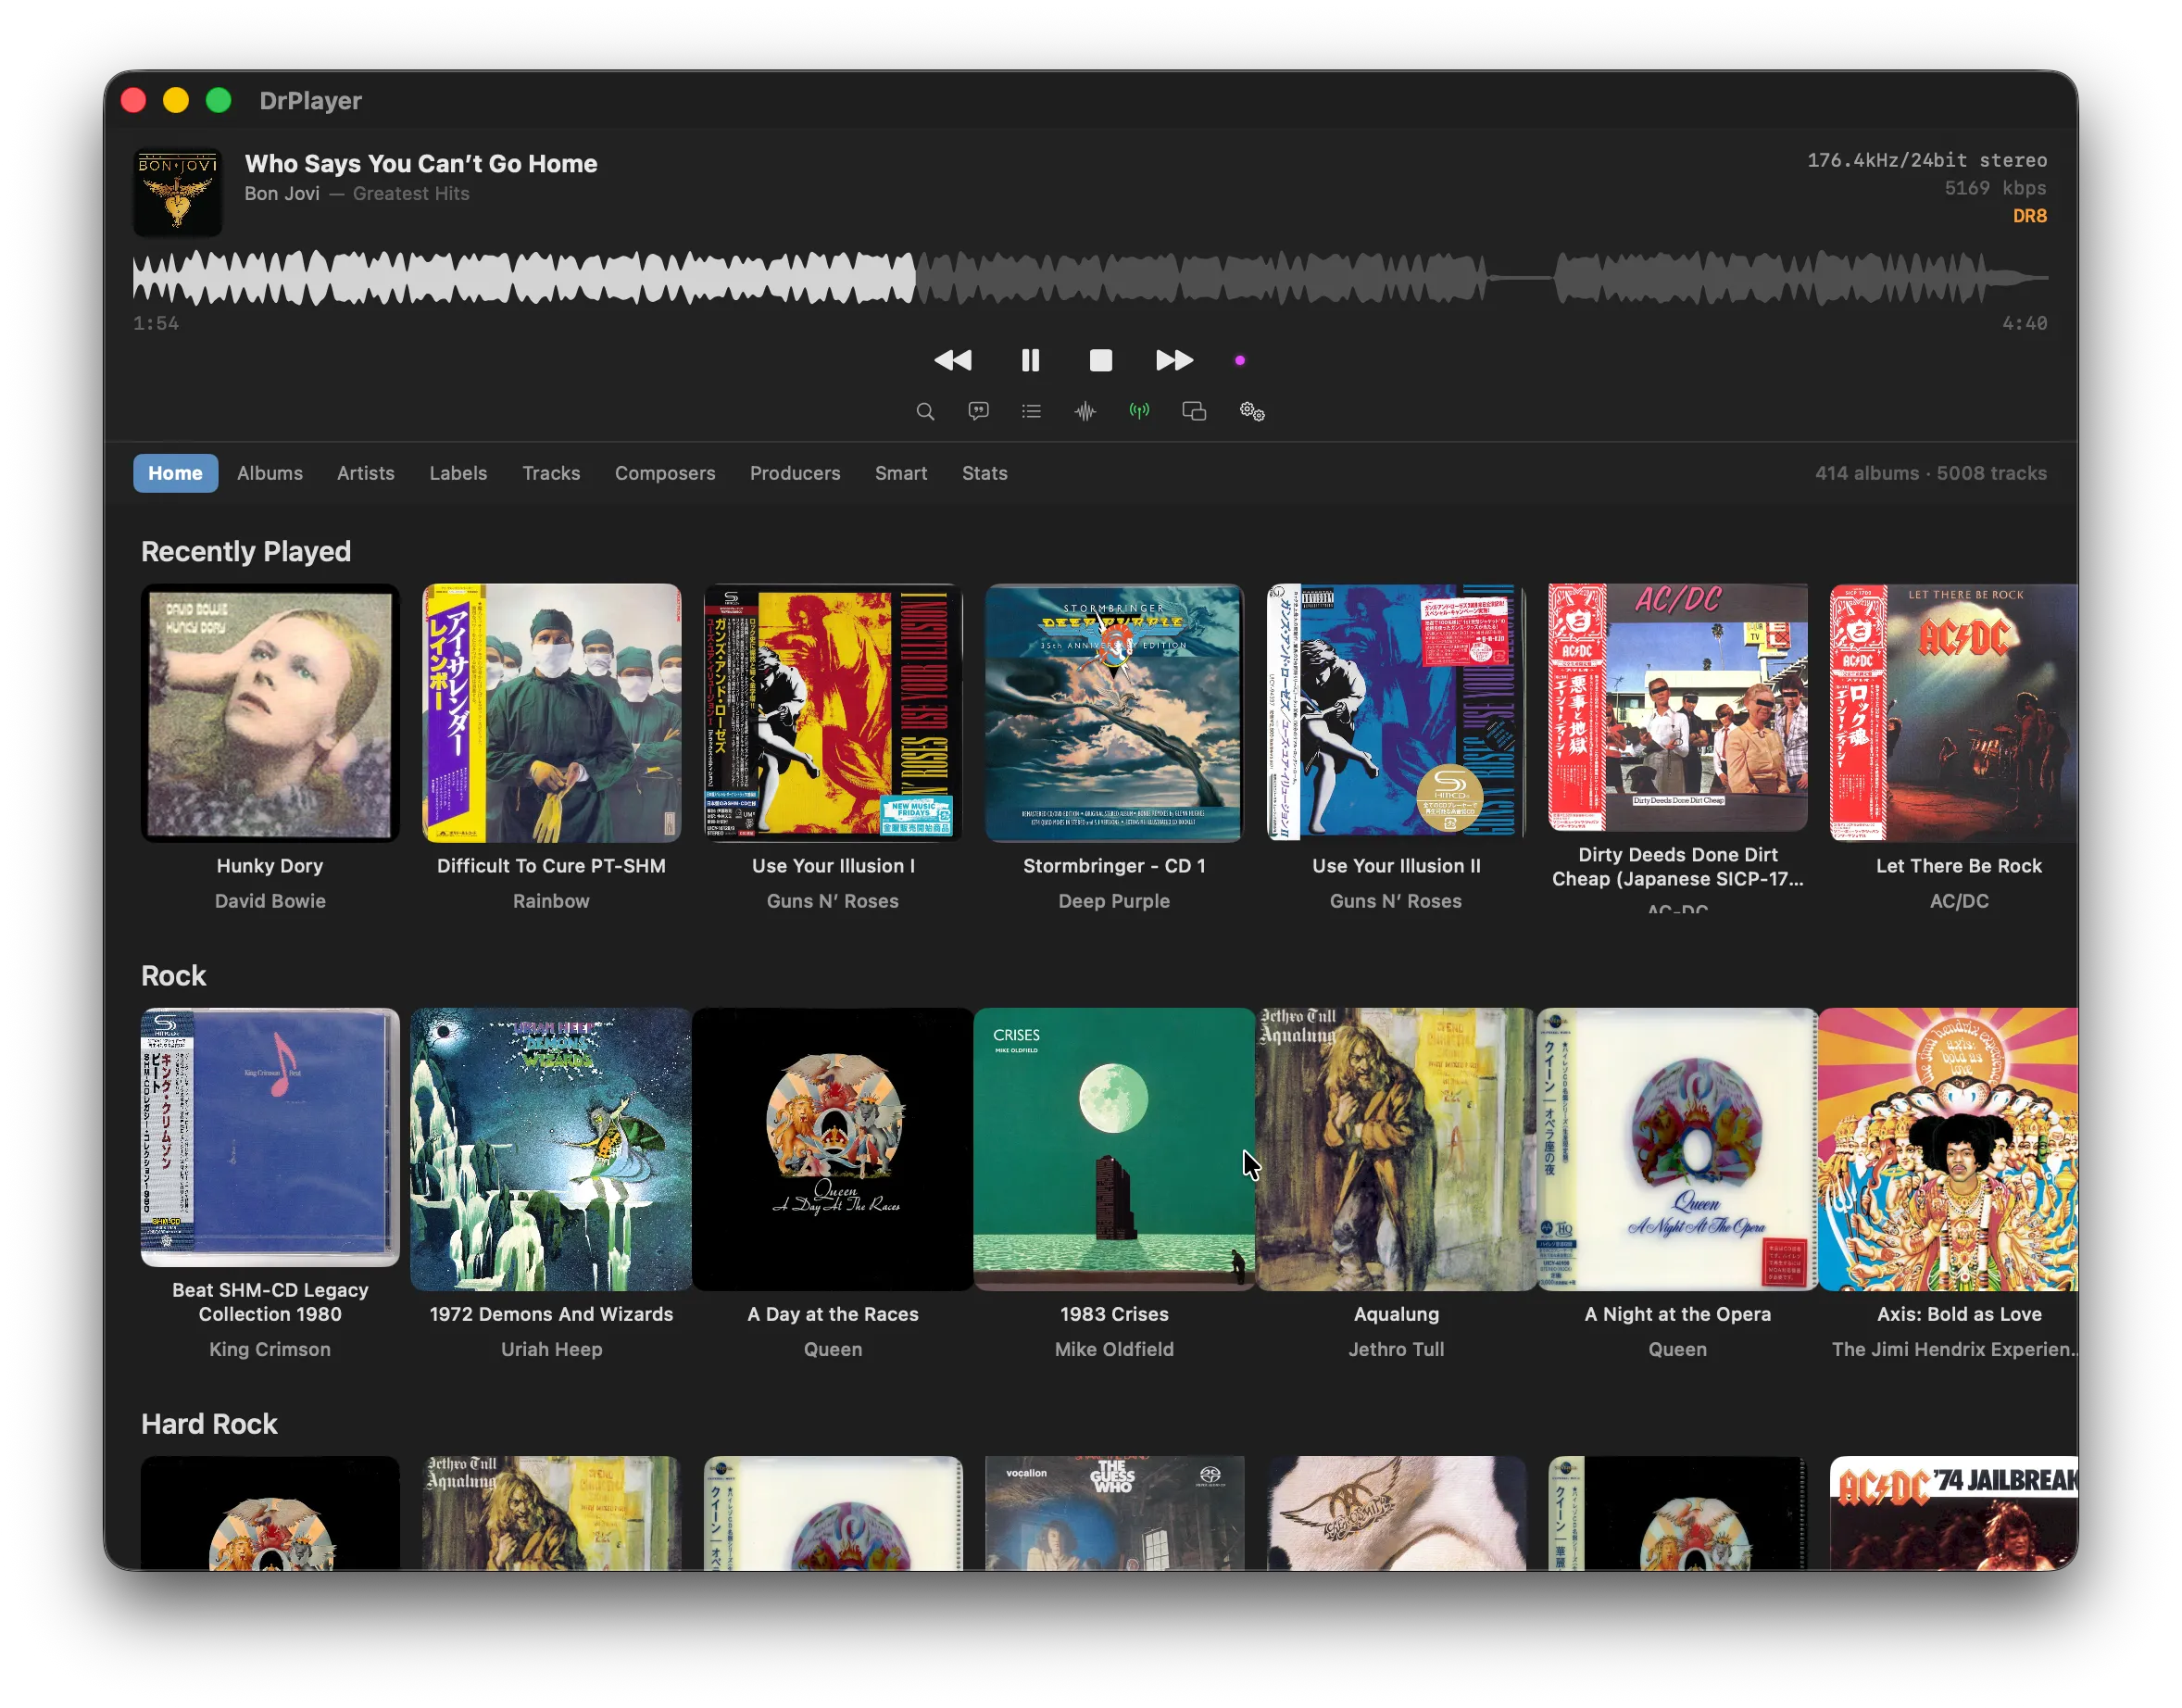Open the Aqualung cover in Rock row
The width and height of the screenshot is (2182, 1708).
pos(1396,1149)
